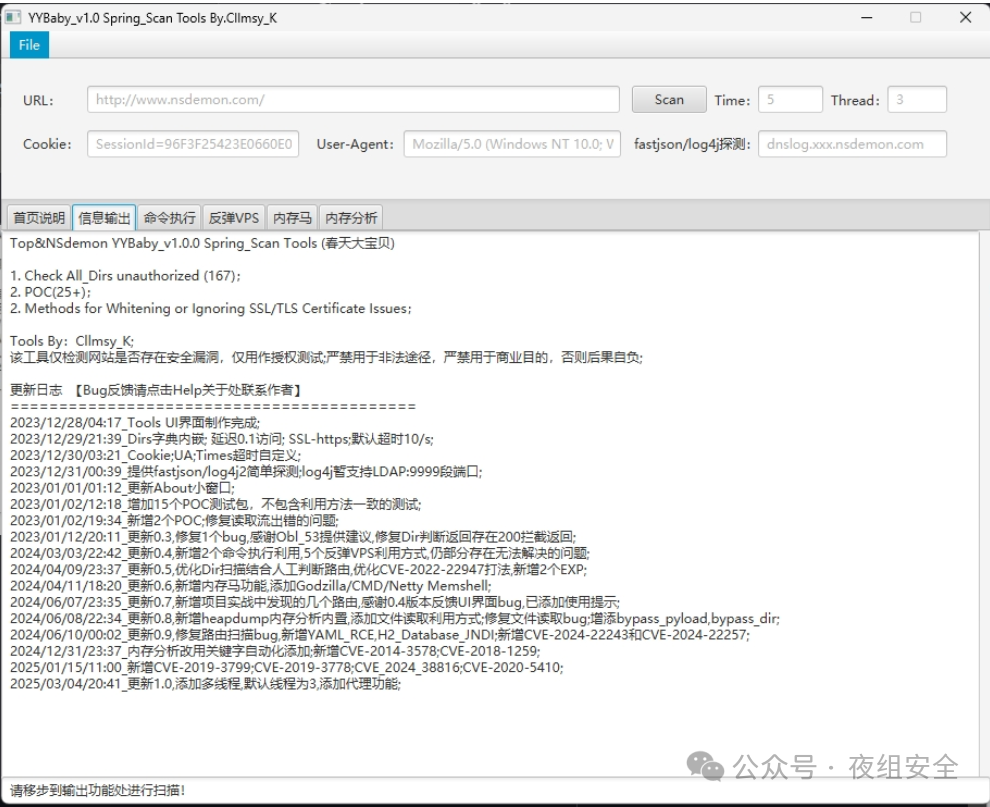Click the log entry 2023/12/28/04:17
The width and height of the screenshot is (990, 807).
(135, 422)
